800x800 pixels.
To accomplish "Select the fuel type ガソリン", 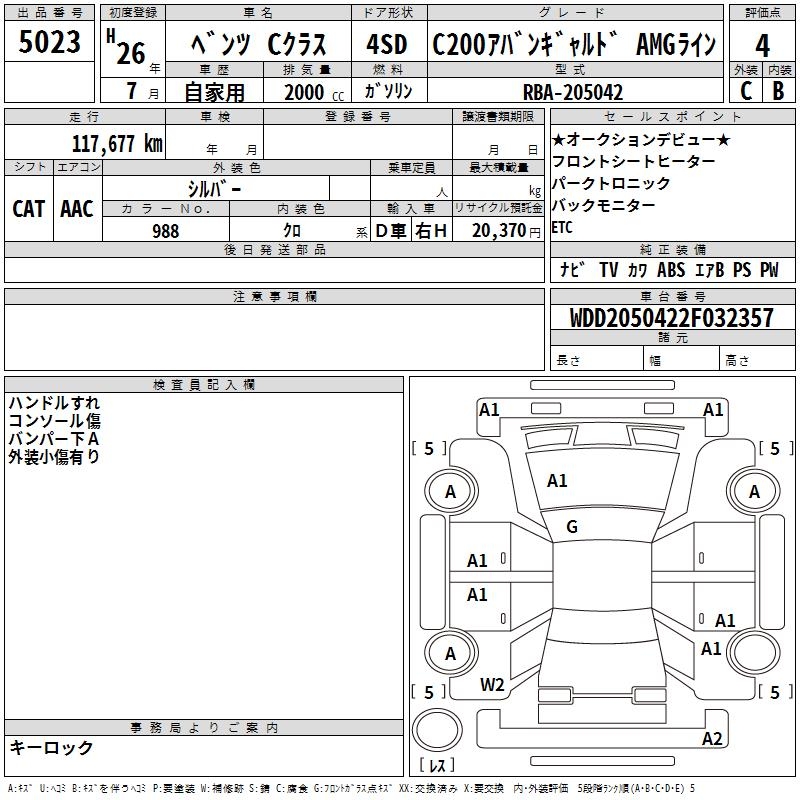I will pyautogui.click(x=388, y=91).
